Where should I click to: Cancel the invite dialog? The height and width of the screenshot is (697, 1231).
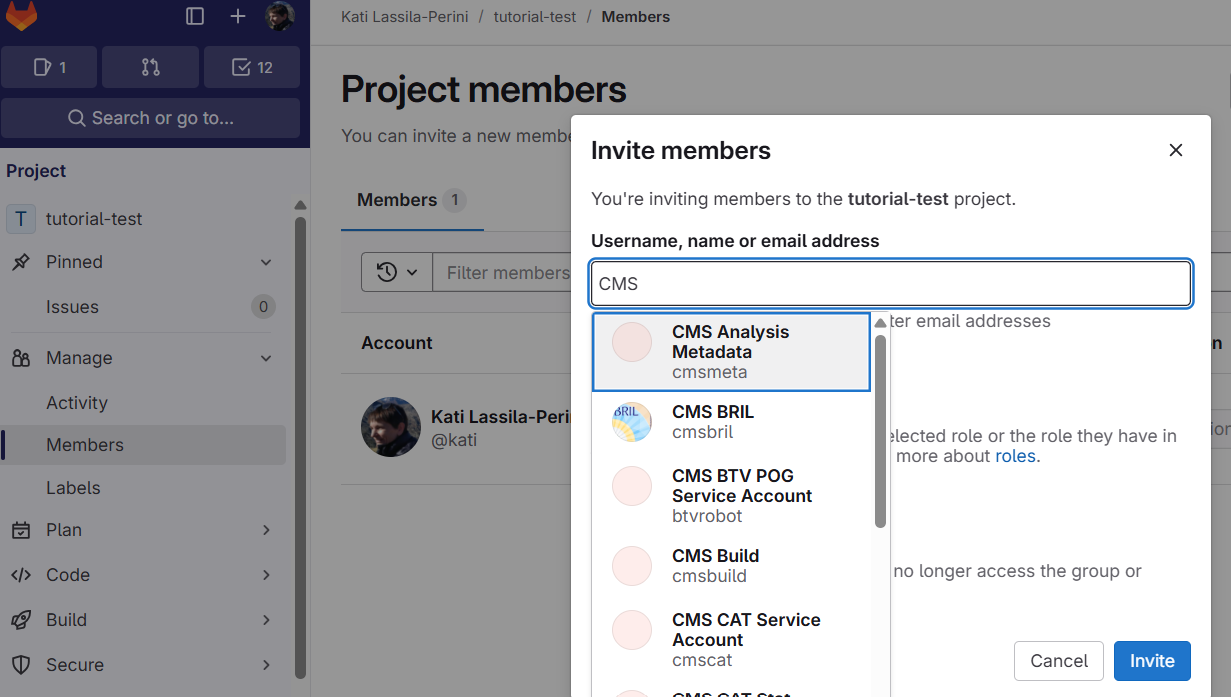(1059, 661)
